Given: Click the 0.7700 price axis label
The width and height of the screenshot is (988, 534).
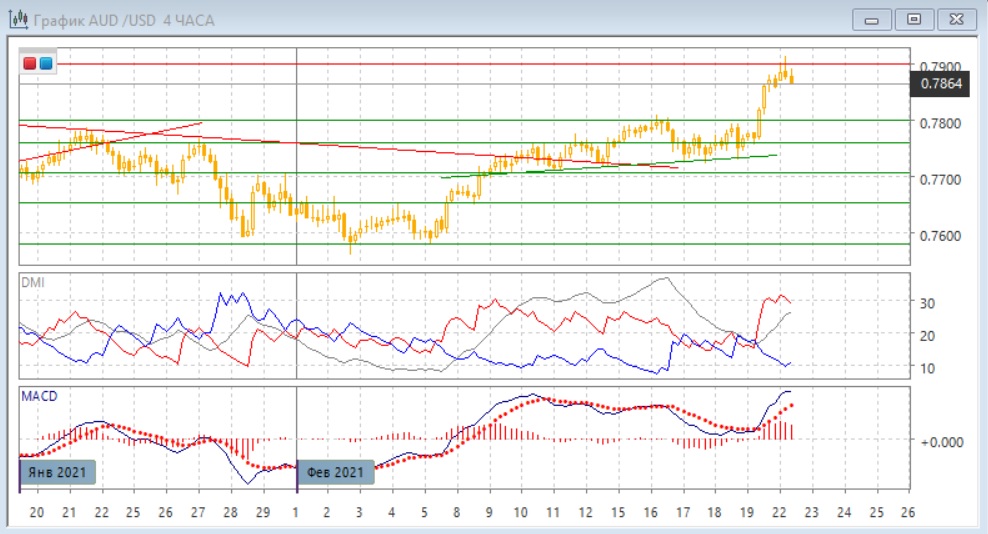Looking at the screenshot, I should [x=938, y=180].
